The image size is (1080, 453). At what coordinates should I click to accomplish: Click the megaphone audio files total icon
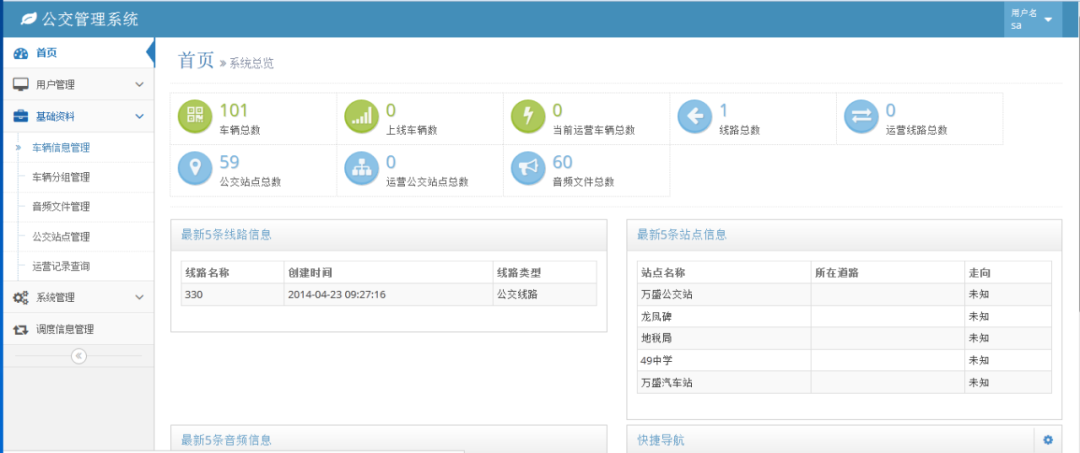528,168
